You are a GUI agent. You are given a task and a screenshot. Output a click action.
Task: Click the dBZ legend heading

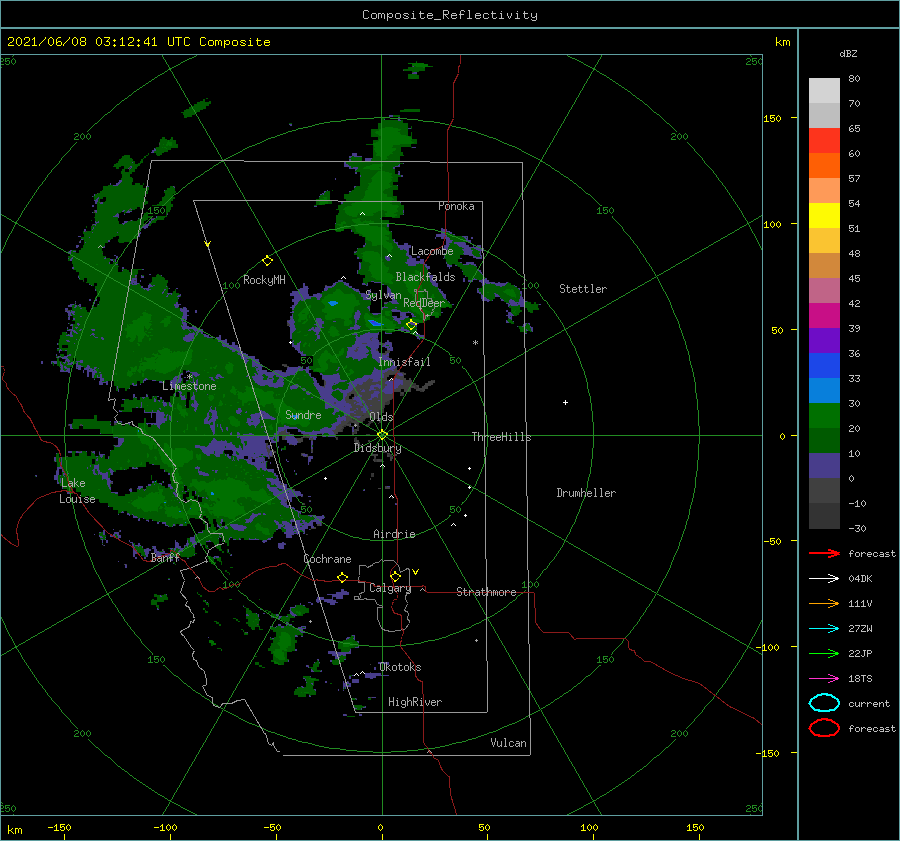click(848, 53)
